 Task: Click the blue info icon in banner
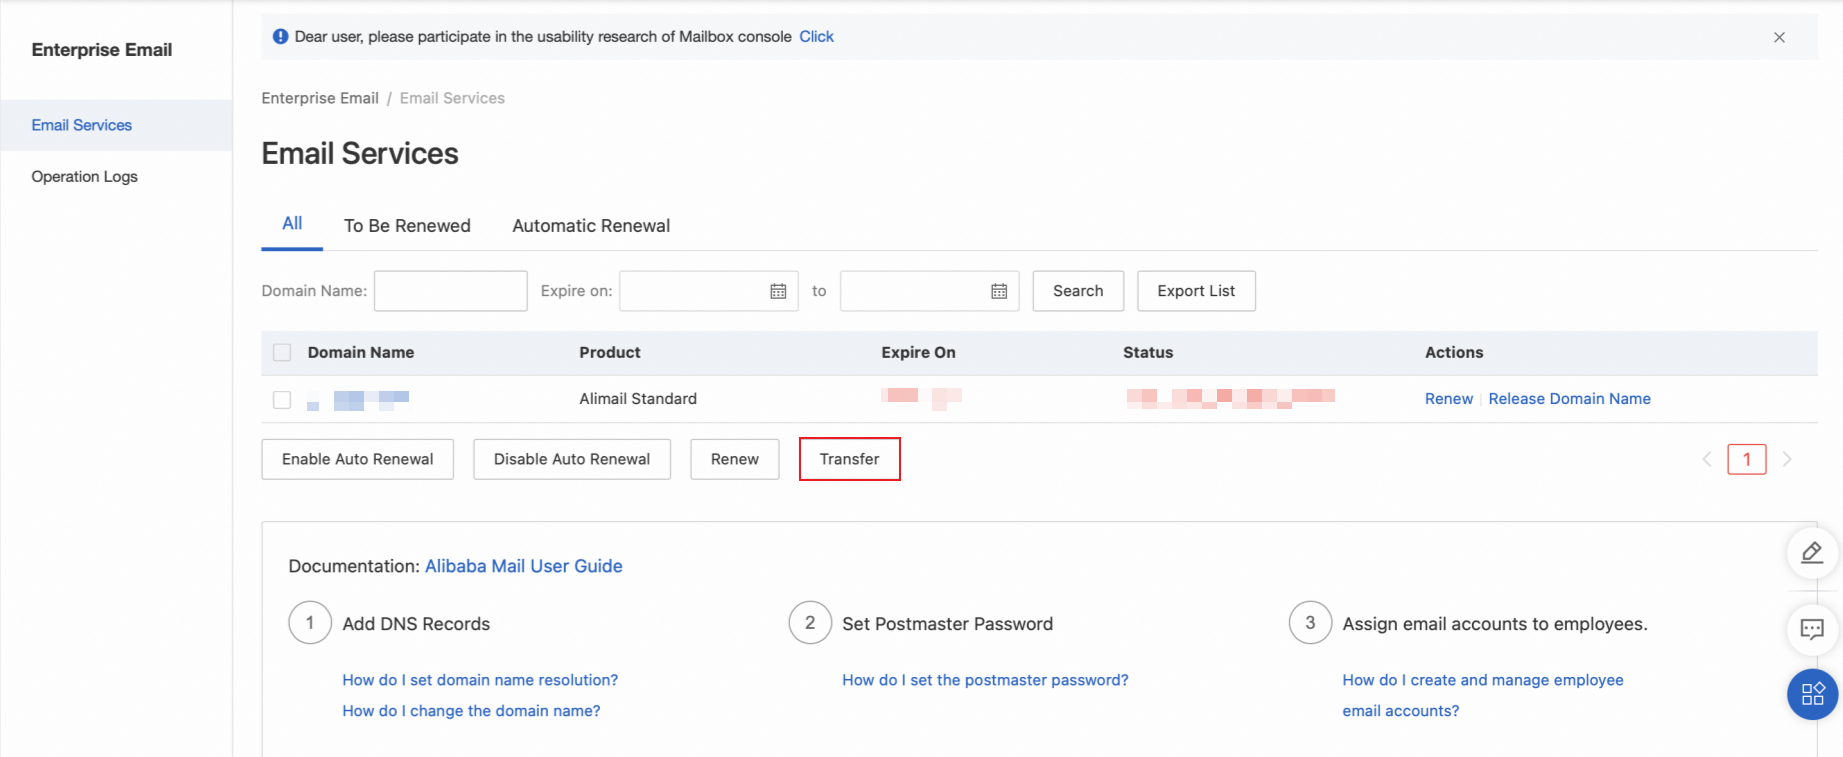pos(281,37)
